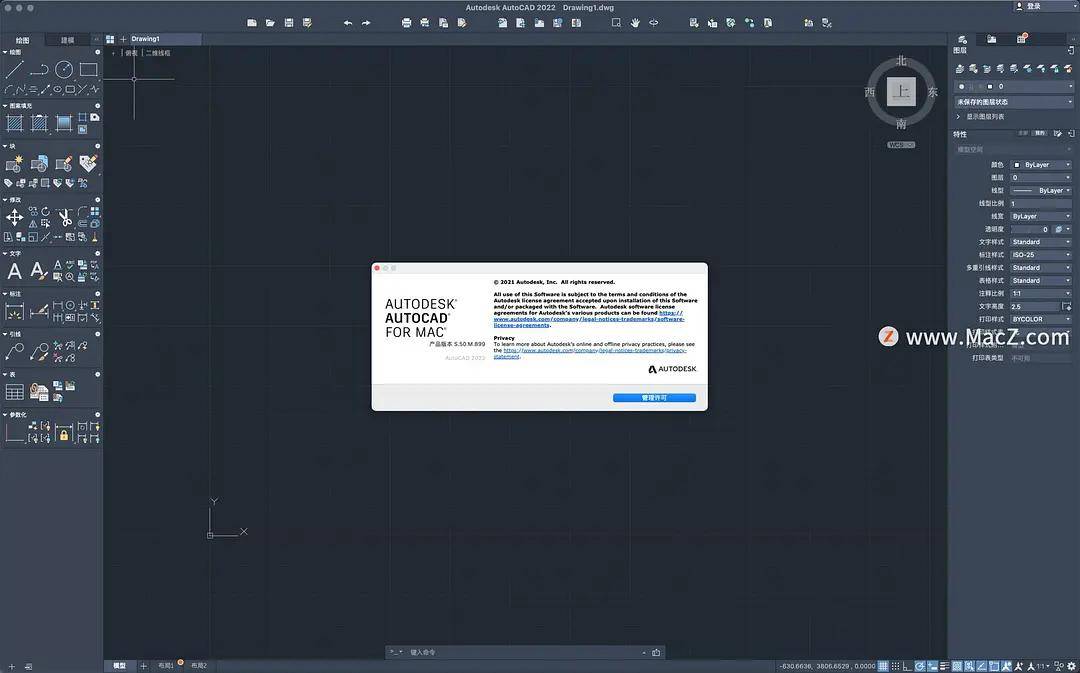Open the software license agreements link
This screenshot has height=673, width=1080.
click(589, 319)
